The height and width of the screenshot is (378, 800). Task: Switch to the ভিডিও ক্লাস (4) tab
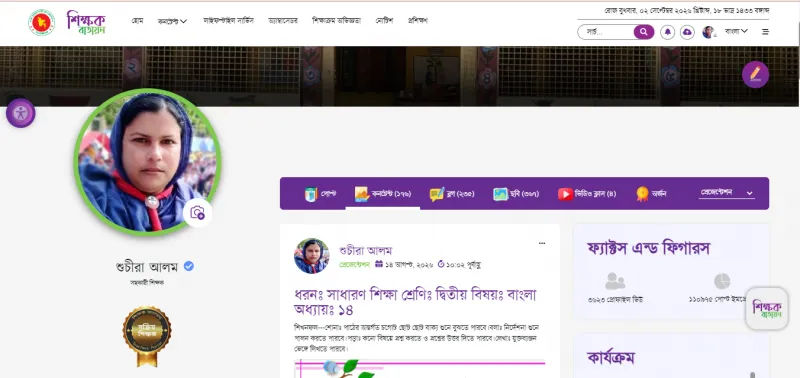[587, 194]
